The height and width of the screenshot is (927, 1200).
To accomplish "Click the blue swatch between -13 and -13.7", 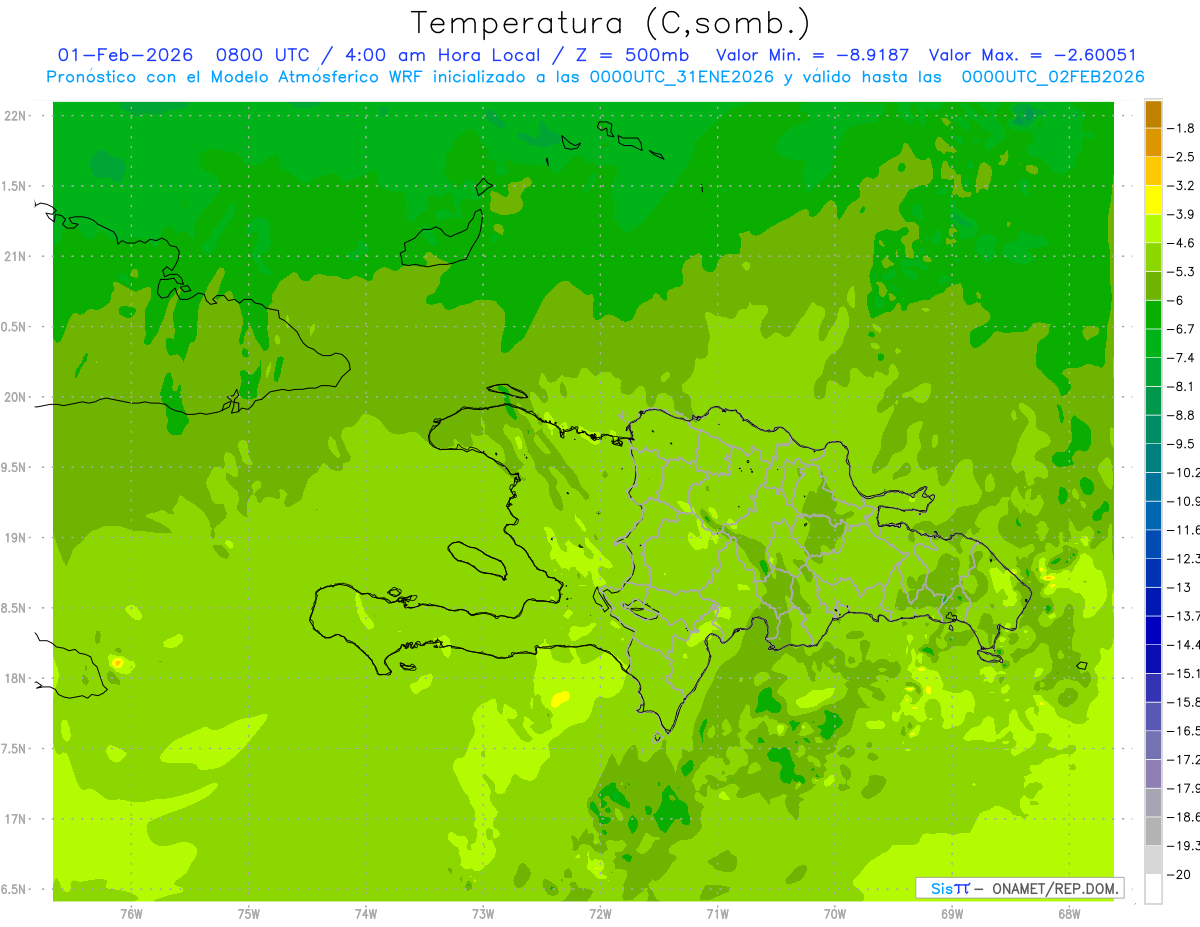I will click(x=1153, y=601).
